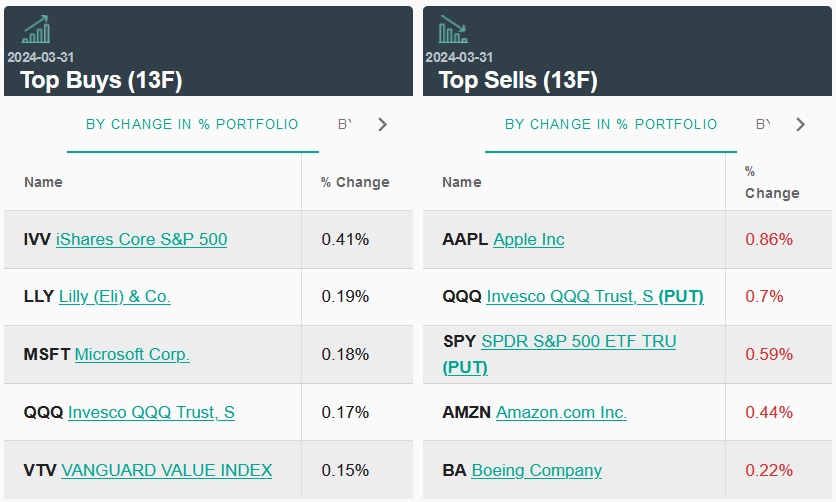
Task: Click the Top Buys rising chart icon
Action: tap(36, 30)
